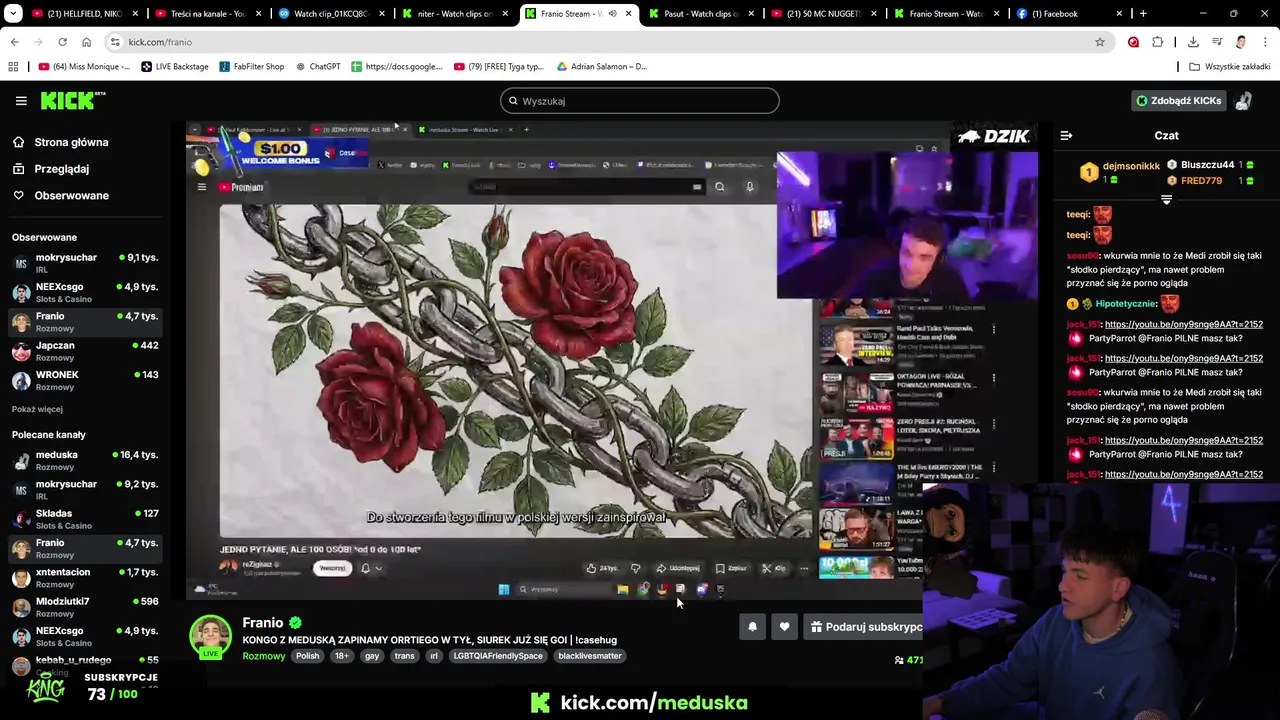Click Podaruj subskrypcje gift button
This screenshot has height=720, width=1280.
point(866,627)
